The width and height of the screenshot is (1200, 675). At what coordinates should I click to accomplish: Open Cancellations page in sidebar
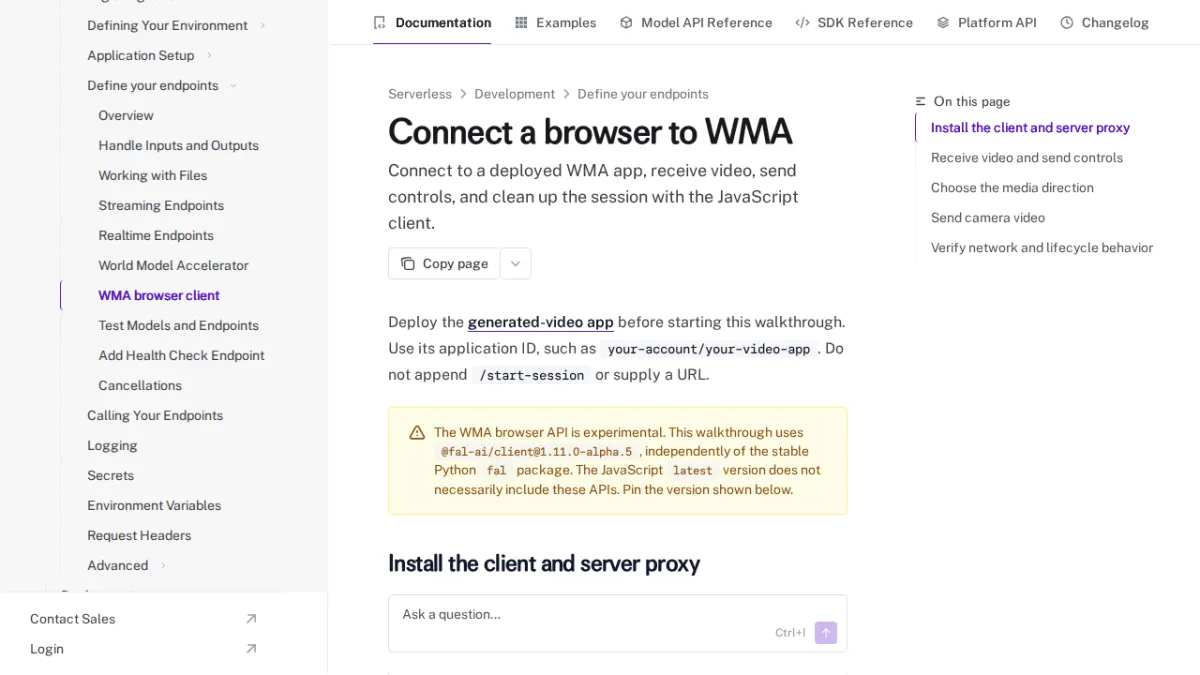tap(140, 385)
